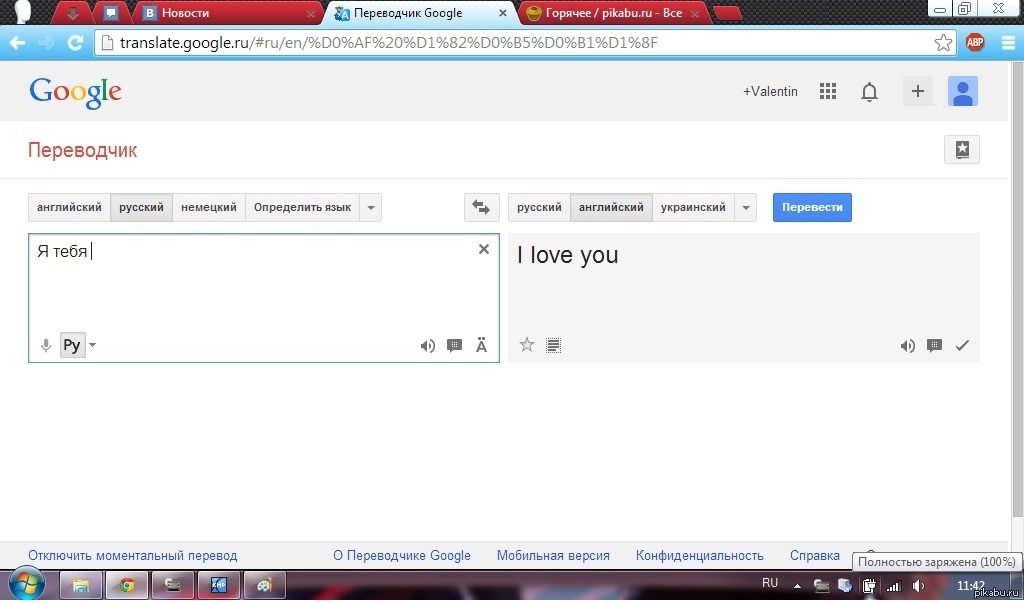Open the volume speaker tray icon

coord(918,586)
